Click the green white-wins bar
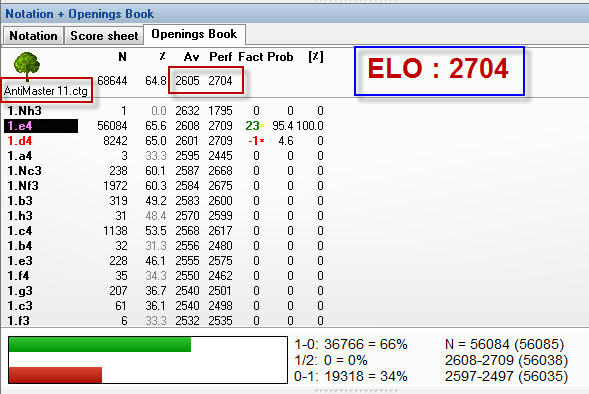 (100, 344)
